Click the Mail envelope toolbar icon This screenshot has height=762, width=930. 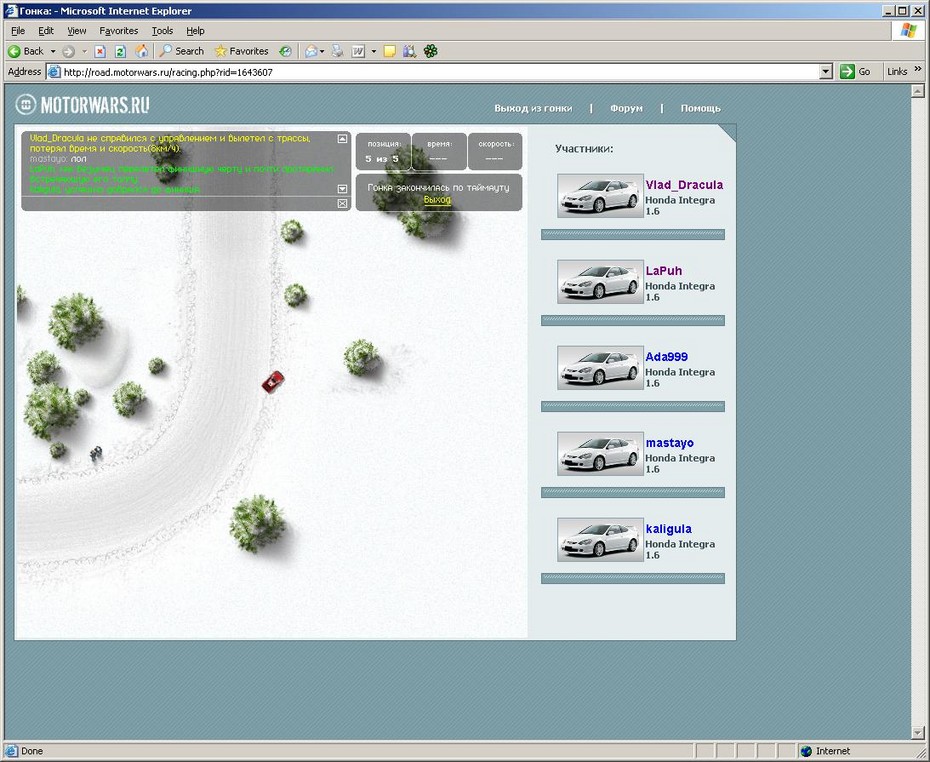point(311,52)
